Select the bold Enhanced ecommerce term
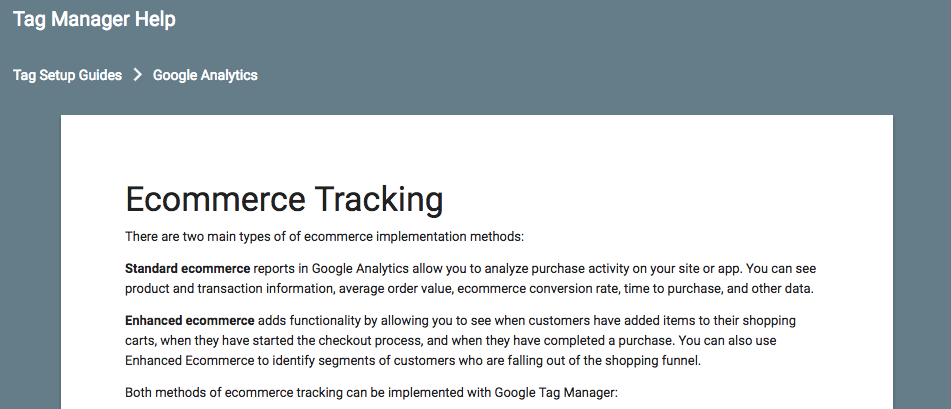951x409 pixels. [190, 320]
